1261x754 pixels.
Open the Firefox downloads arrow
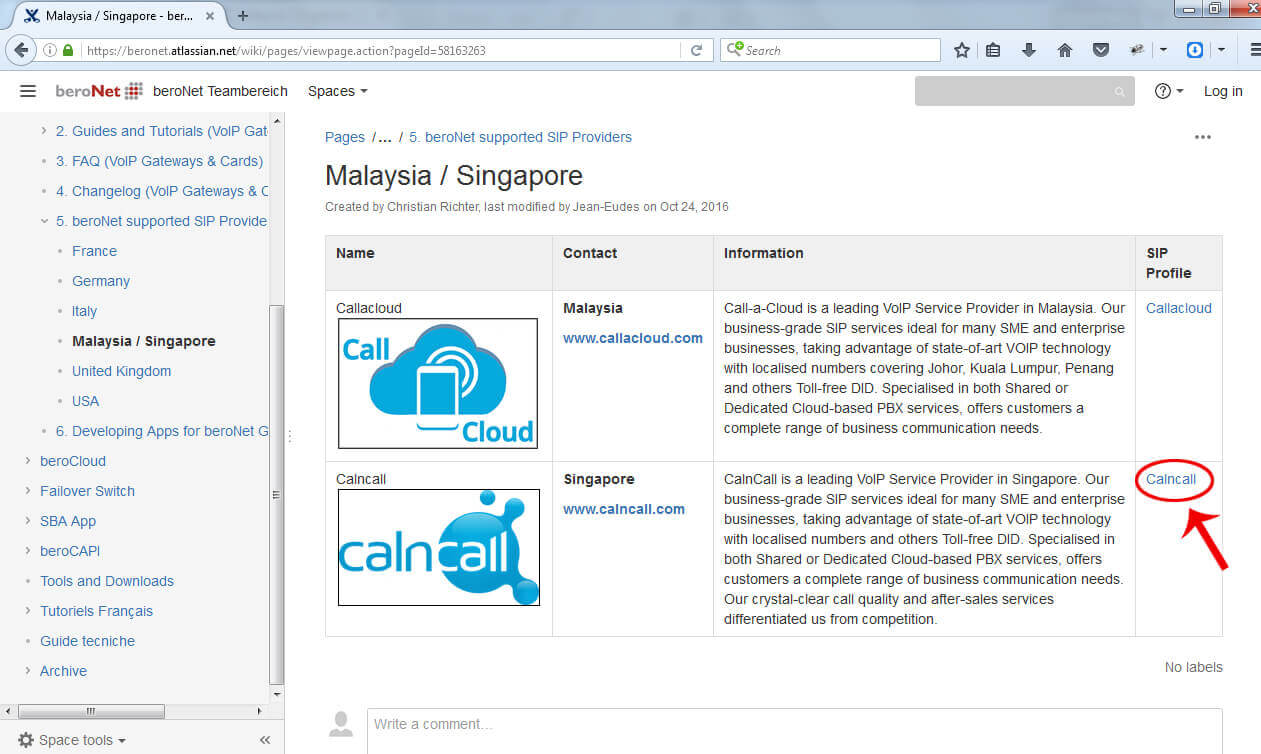pyautogui.click(x=1029, y=50)
